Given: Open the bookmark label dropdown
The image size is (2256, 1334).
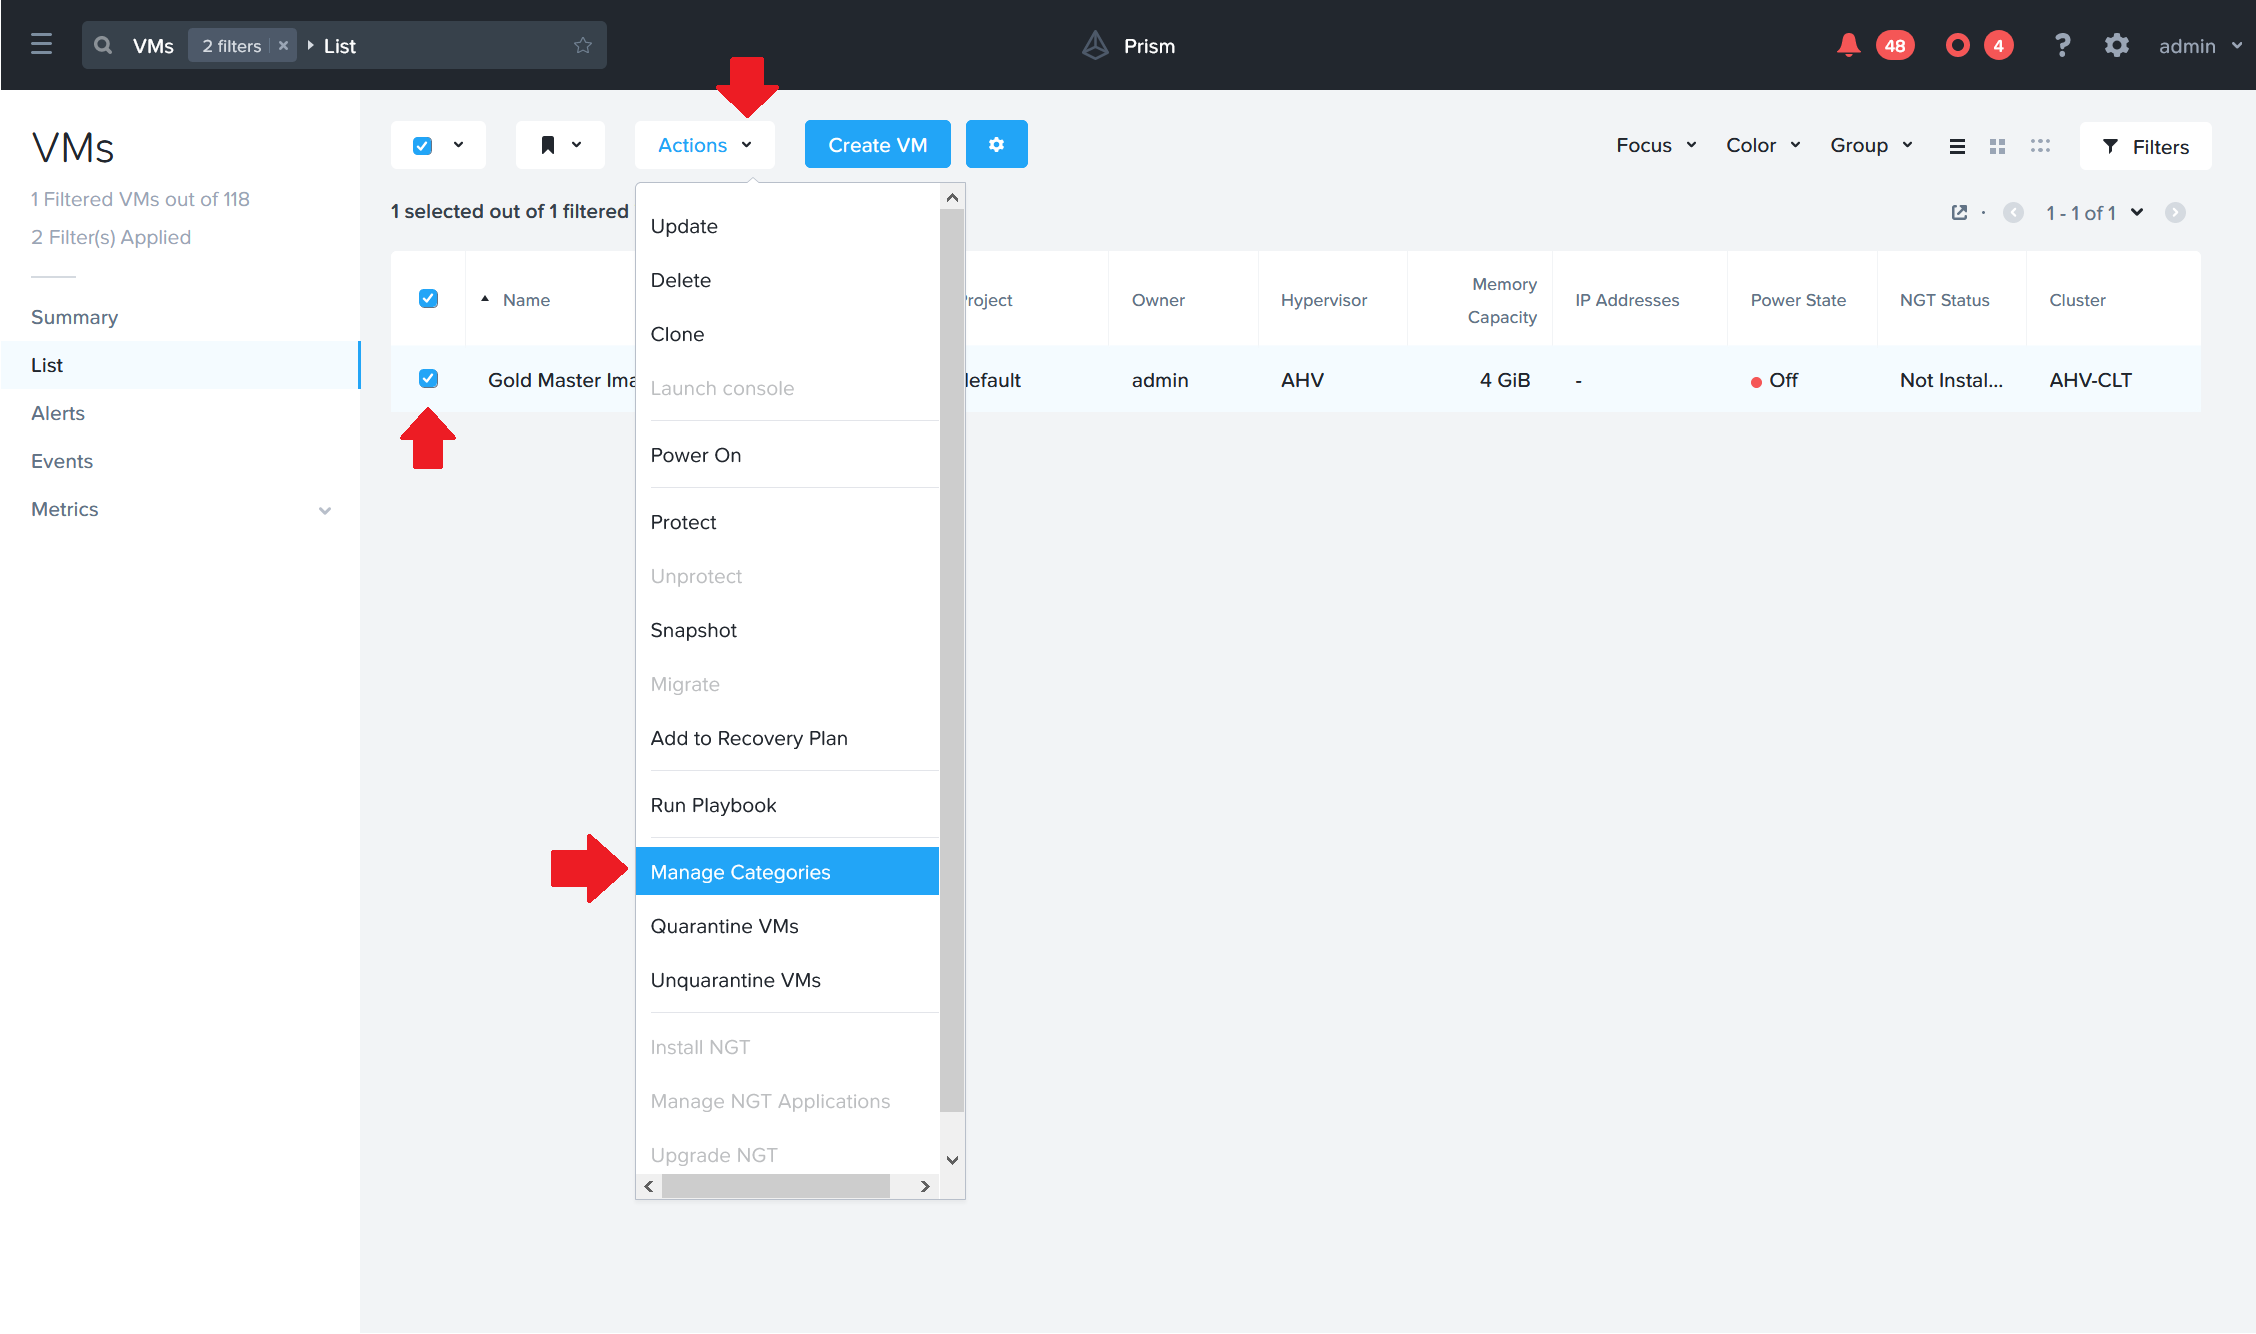Looking at the screenshot, I should tap(560, 145).
